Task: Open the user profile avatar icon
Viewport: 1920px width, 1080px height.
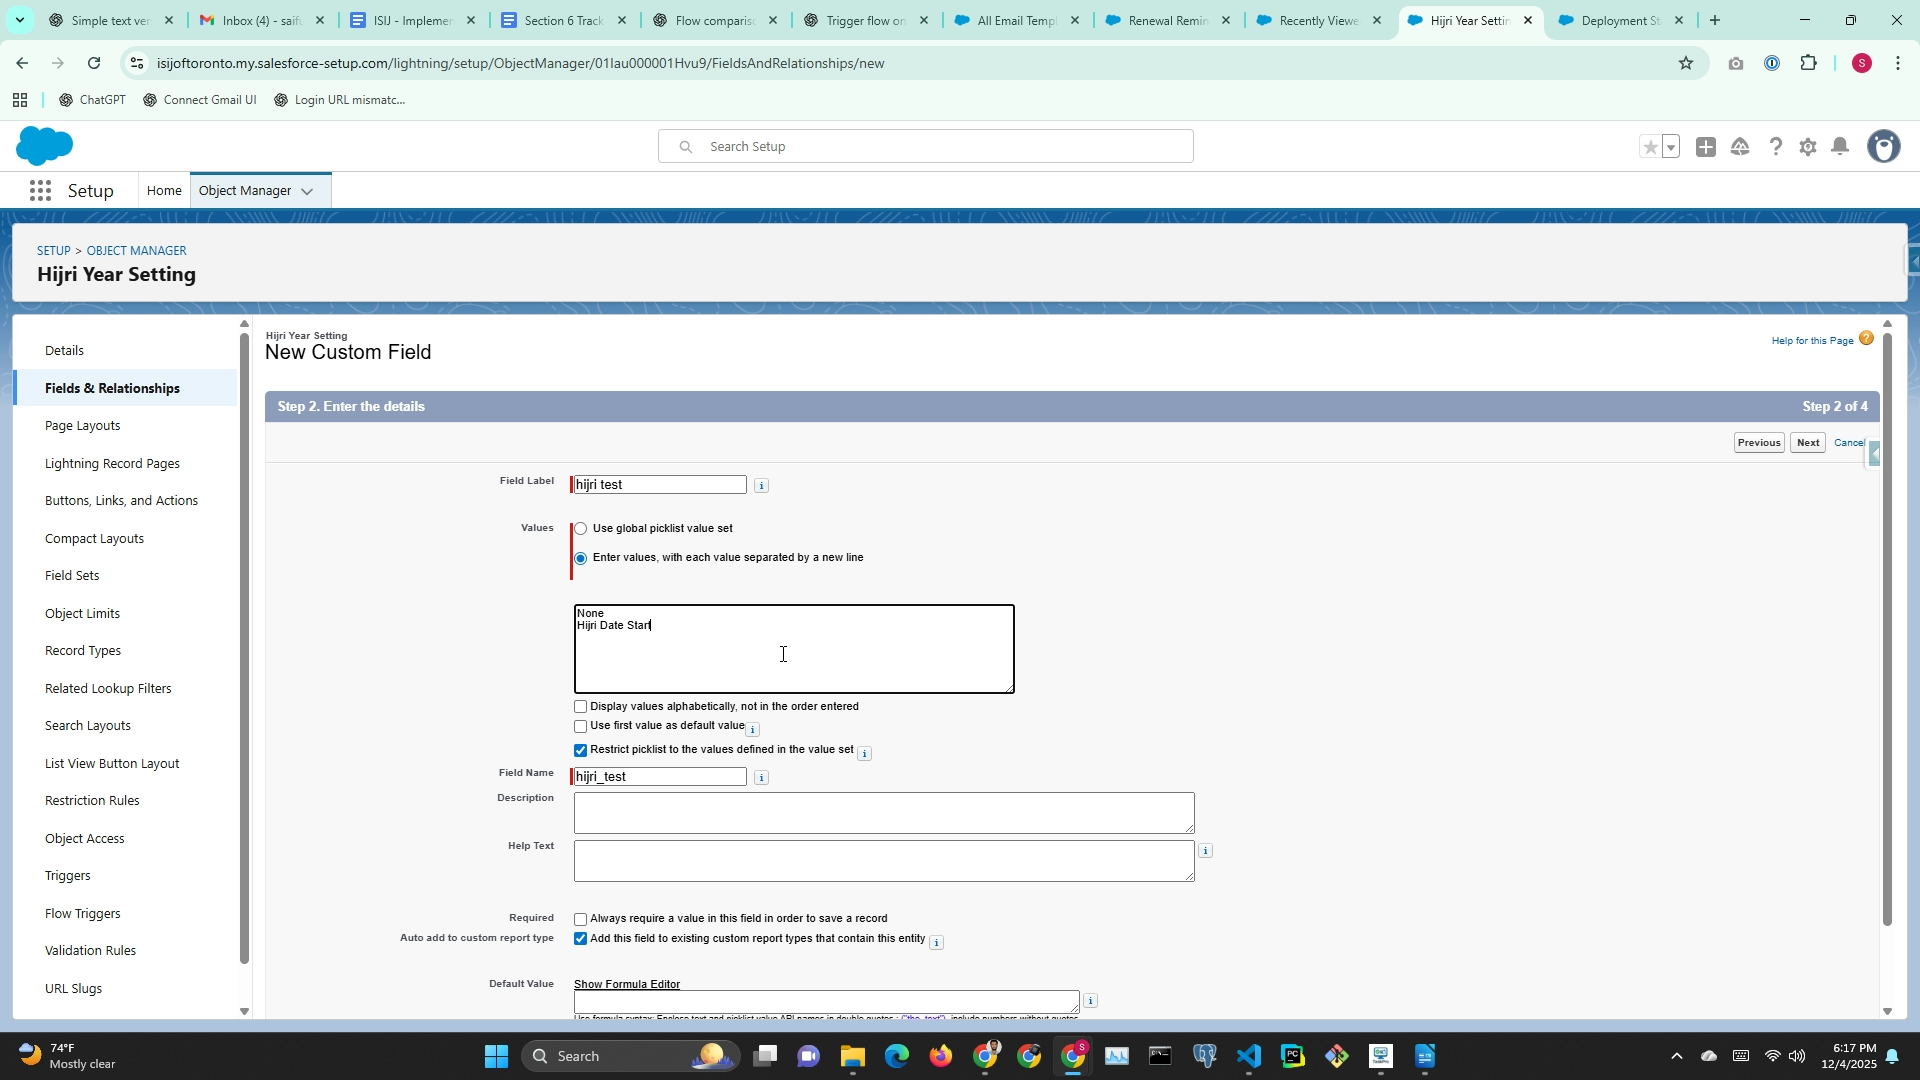Action: pyautogui.click(x=1883, y=147)
